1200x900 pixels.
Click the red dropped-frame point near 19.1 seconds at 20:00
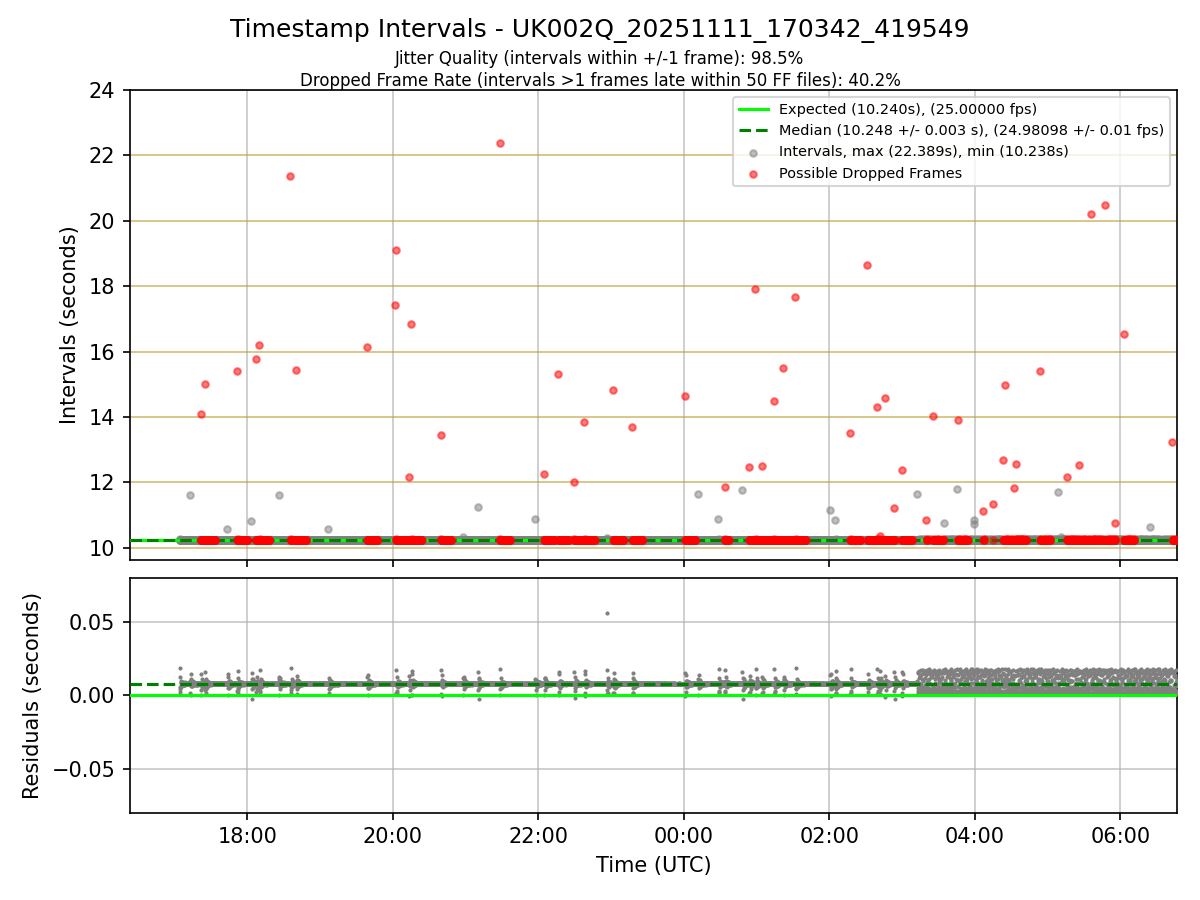tap(396, 250)
